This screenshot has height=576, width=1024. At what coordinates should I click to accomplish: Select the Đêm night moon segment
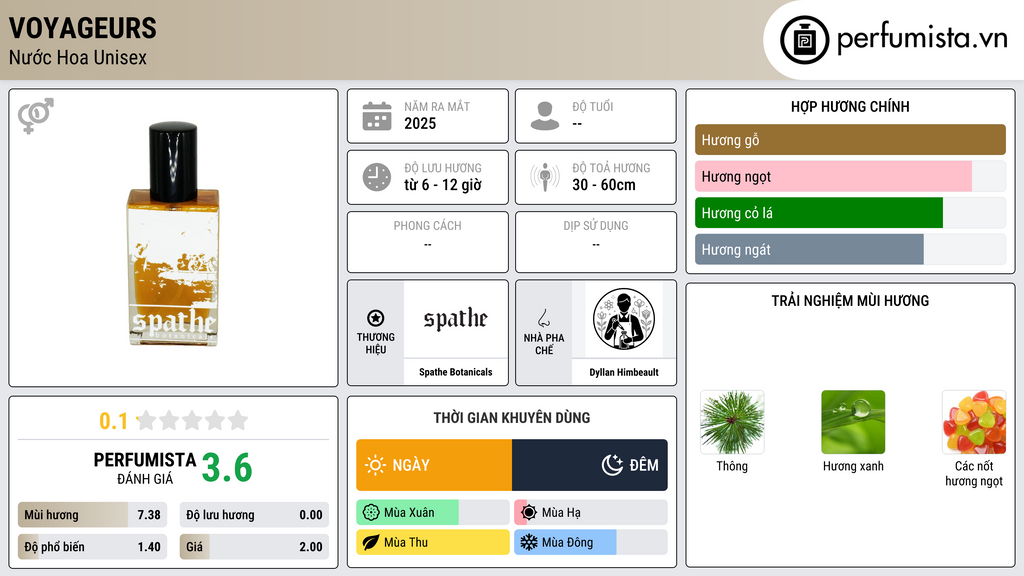click(590, 465)
